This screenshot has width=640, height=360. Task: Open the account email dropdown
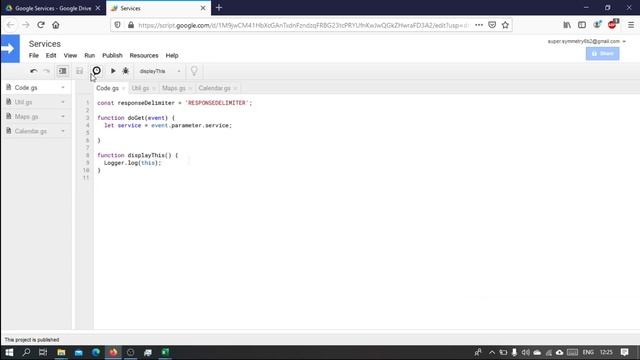pyautogui.click(x=587, y=41)
